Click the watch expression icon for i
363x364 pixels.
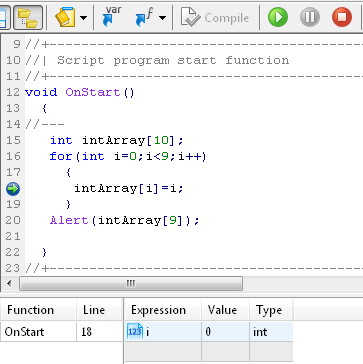[x=135, y=332]
